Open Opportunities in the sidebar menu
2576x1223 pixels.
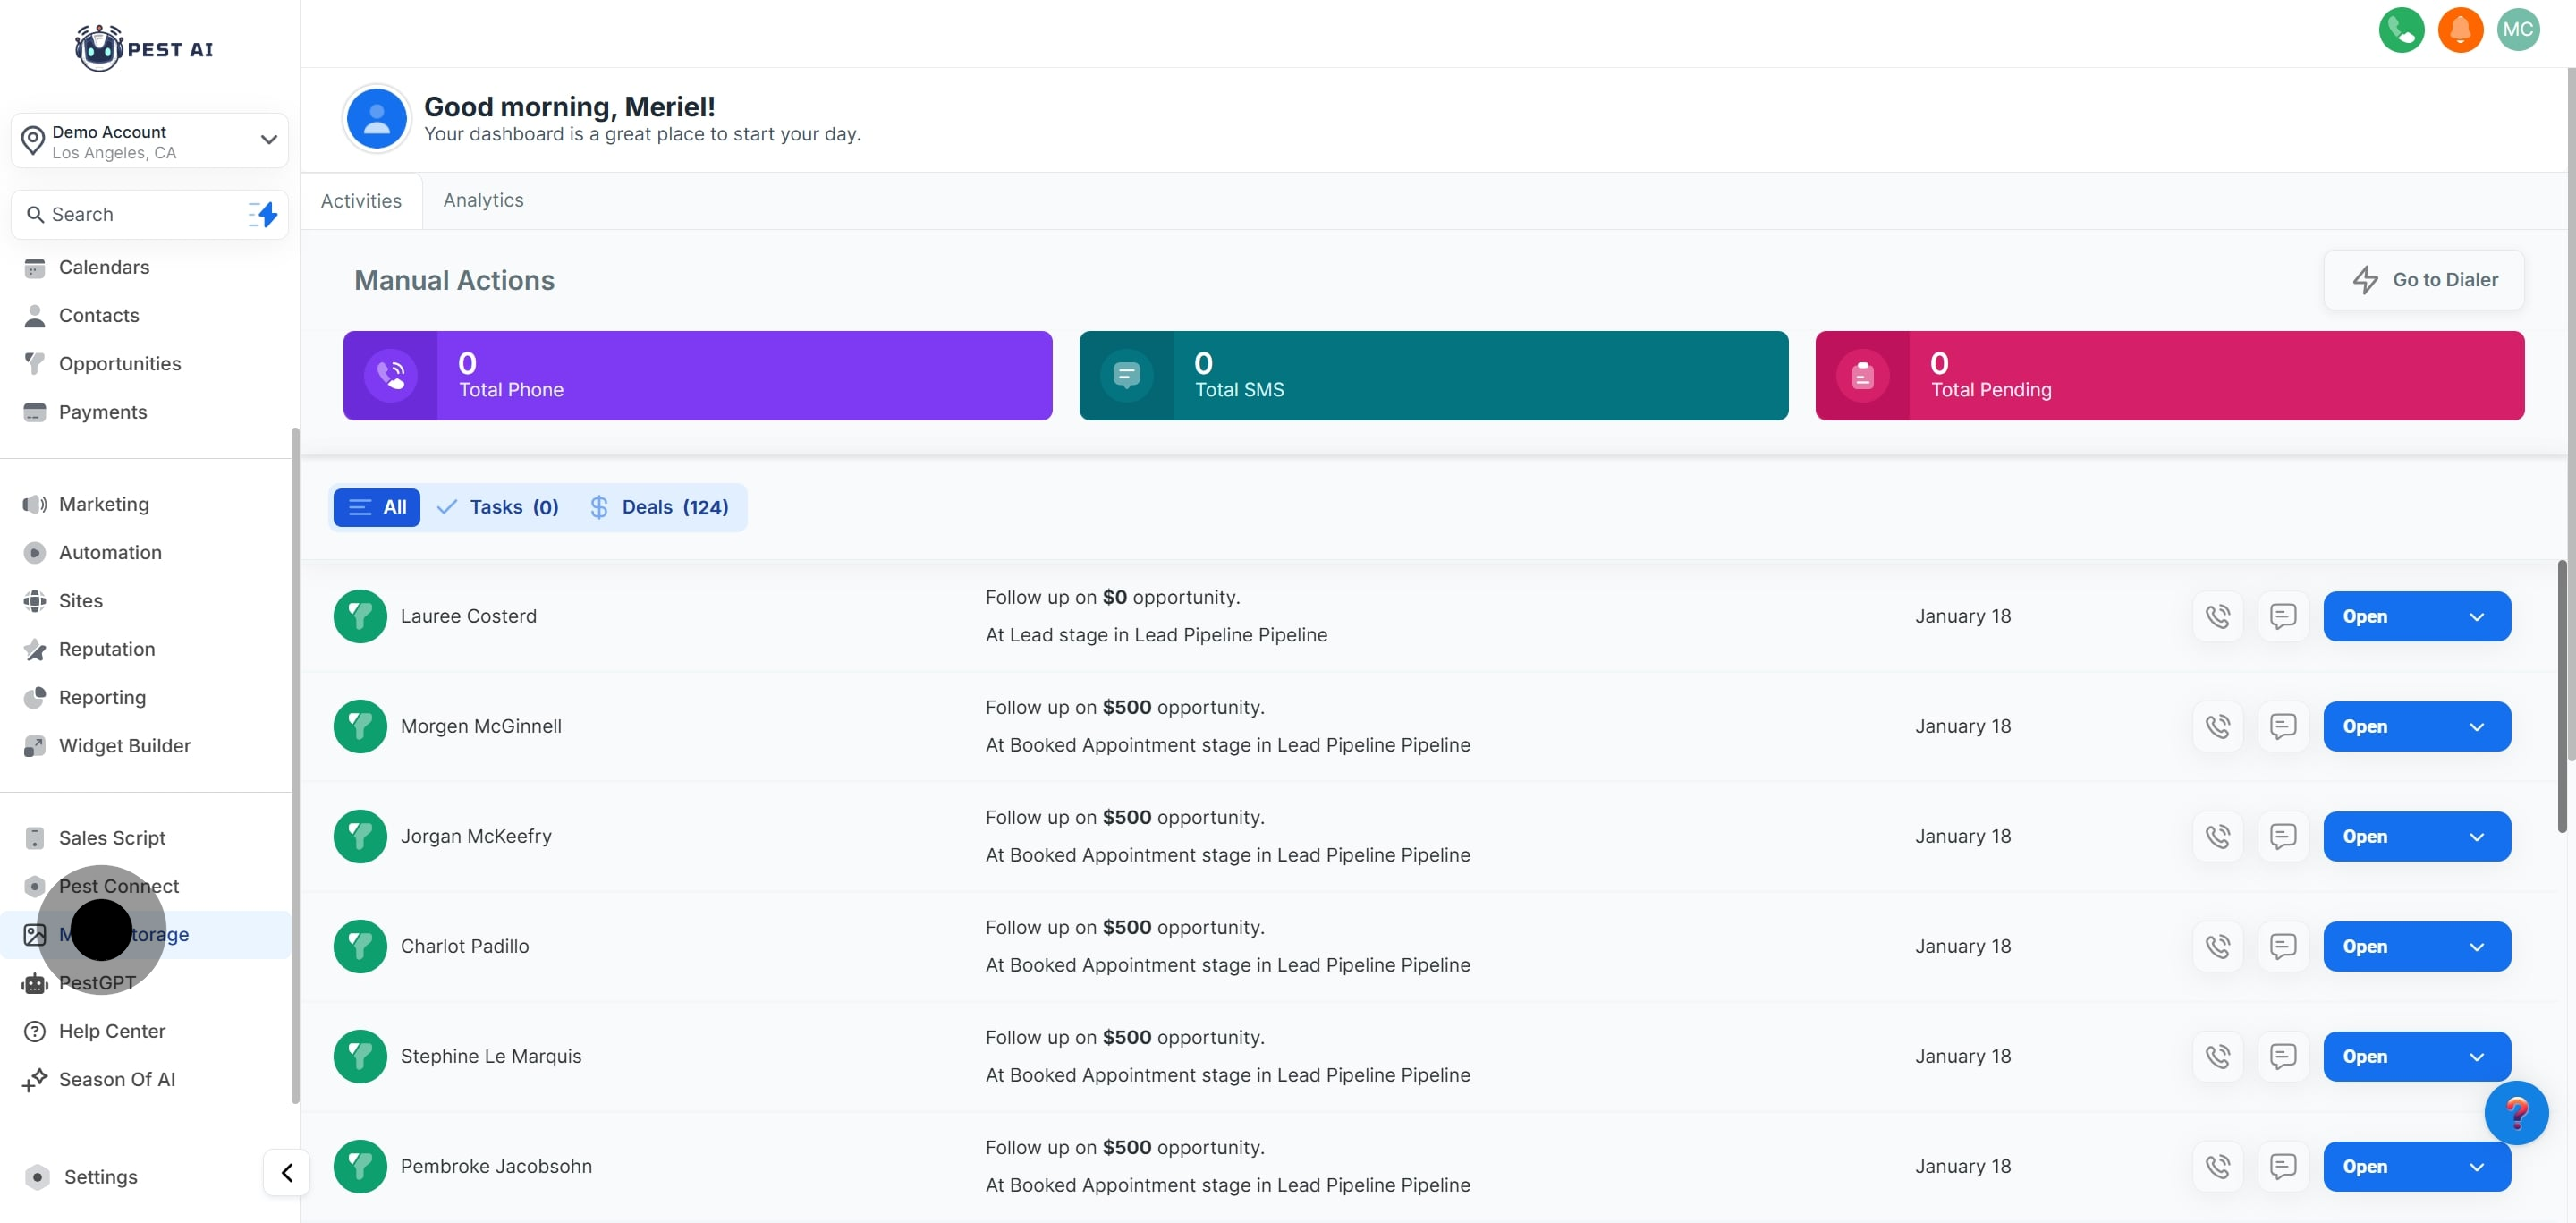point(119,364)
